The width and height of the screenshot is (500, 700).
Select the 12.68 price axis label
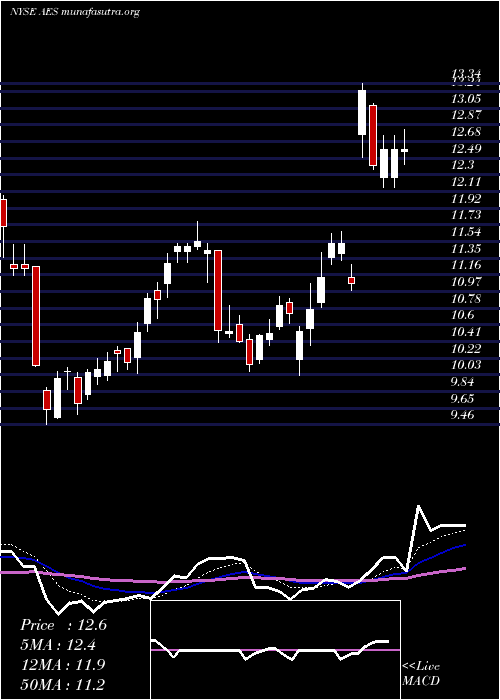[466, 132]
